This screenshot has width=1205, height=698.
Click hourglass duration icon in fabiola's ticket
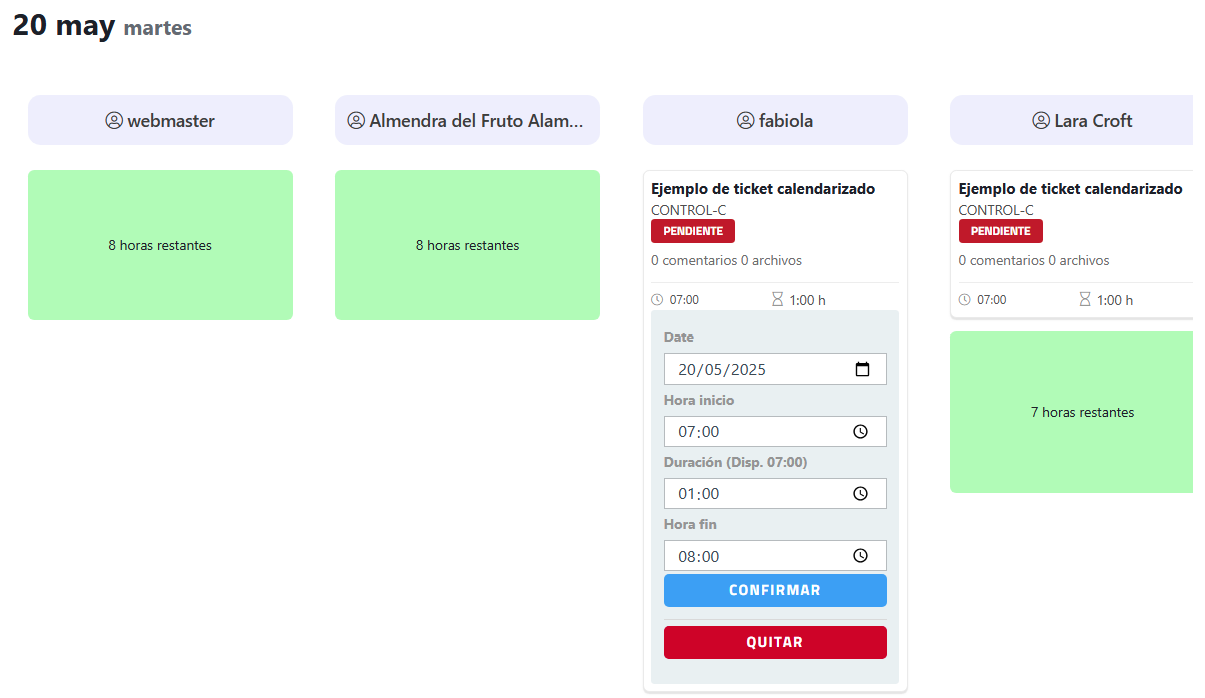click(778, 299)
